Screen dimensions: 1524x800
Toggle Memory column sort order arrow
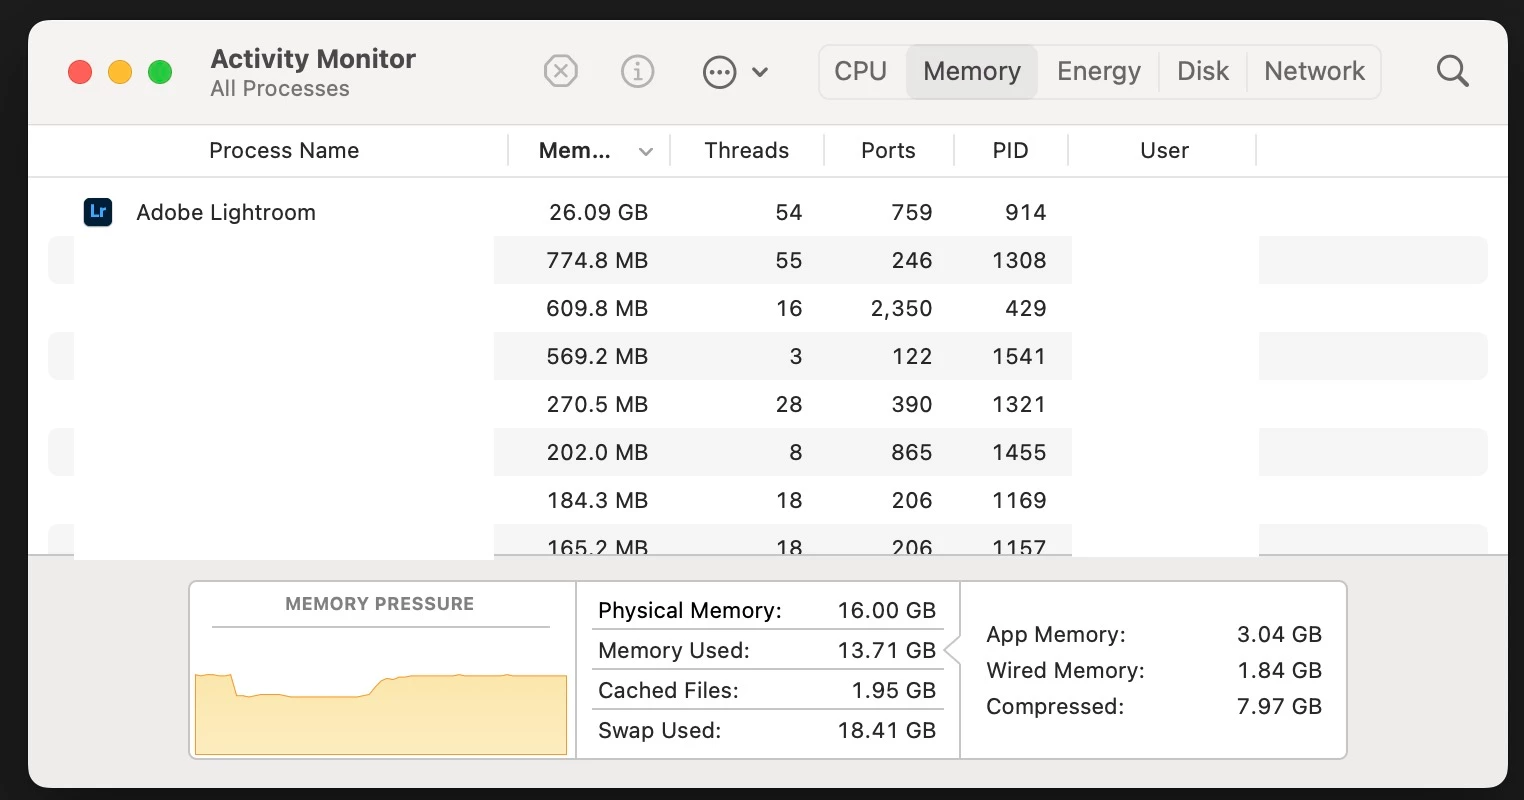pyautogui.click(x=646, y=152)
